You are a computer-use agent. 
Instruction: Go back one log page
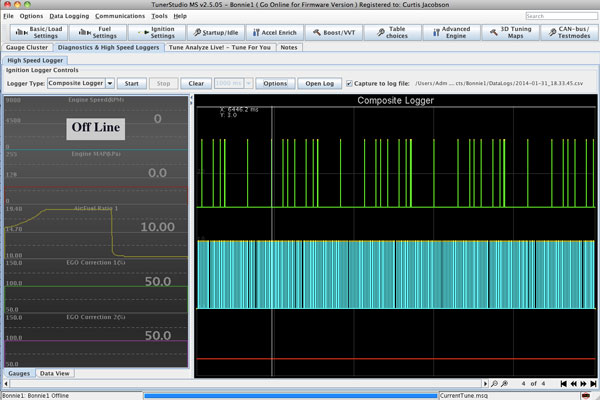[x=573, y=384]
